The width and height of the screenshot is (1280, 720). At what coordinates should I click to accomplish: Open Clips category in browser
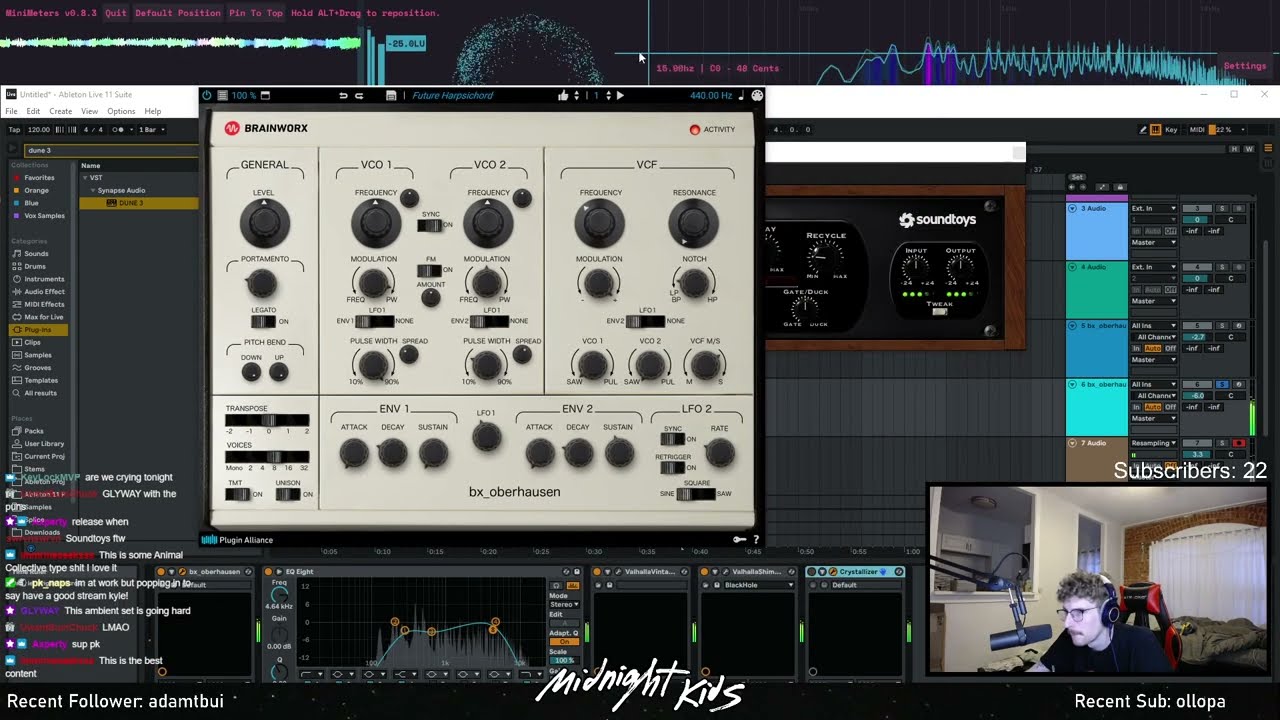click(x=33, y=342)
